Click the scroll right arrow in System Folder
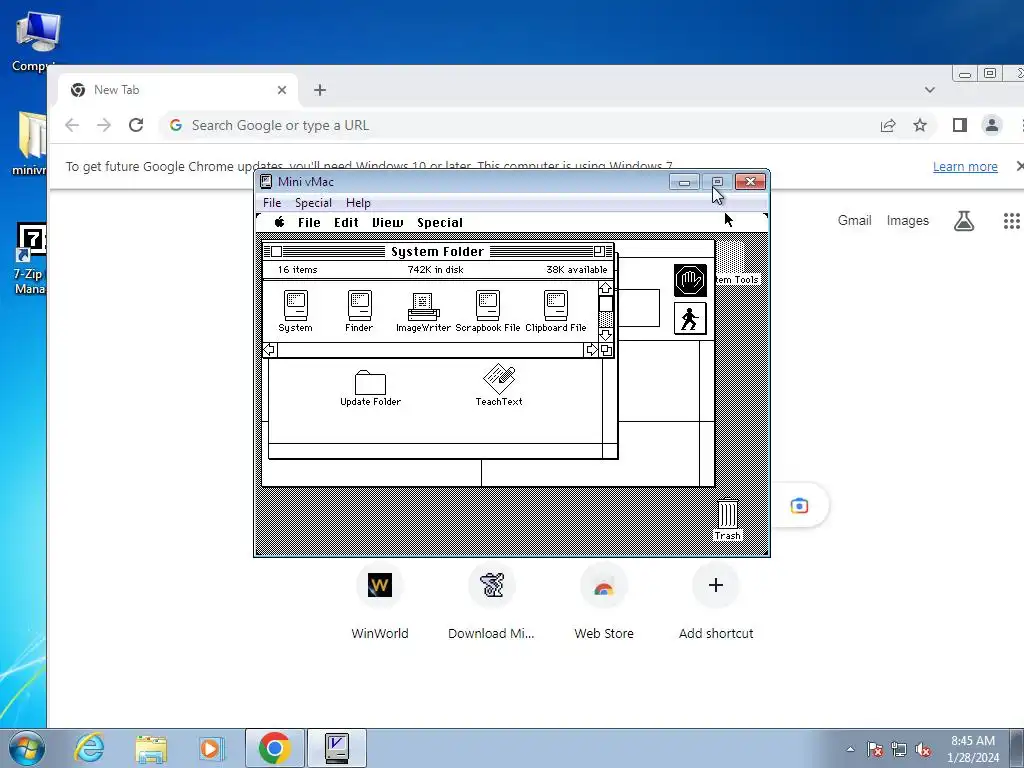Screen dimensions: 1024x768 point(592,350)
